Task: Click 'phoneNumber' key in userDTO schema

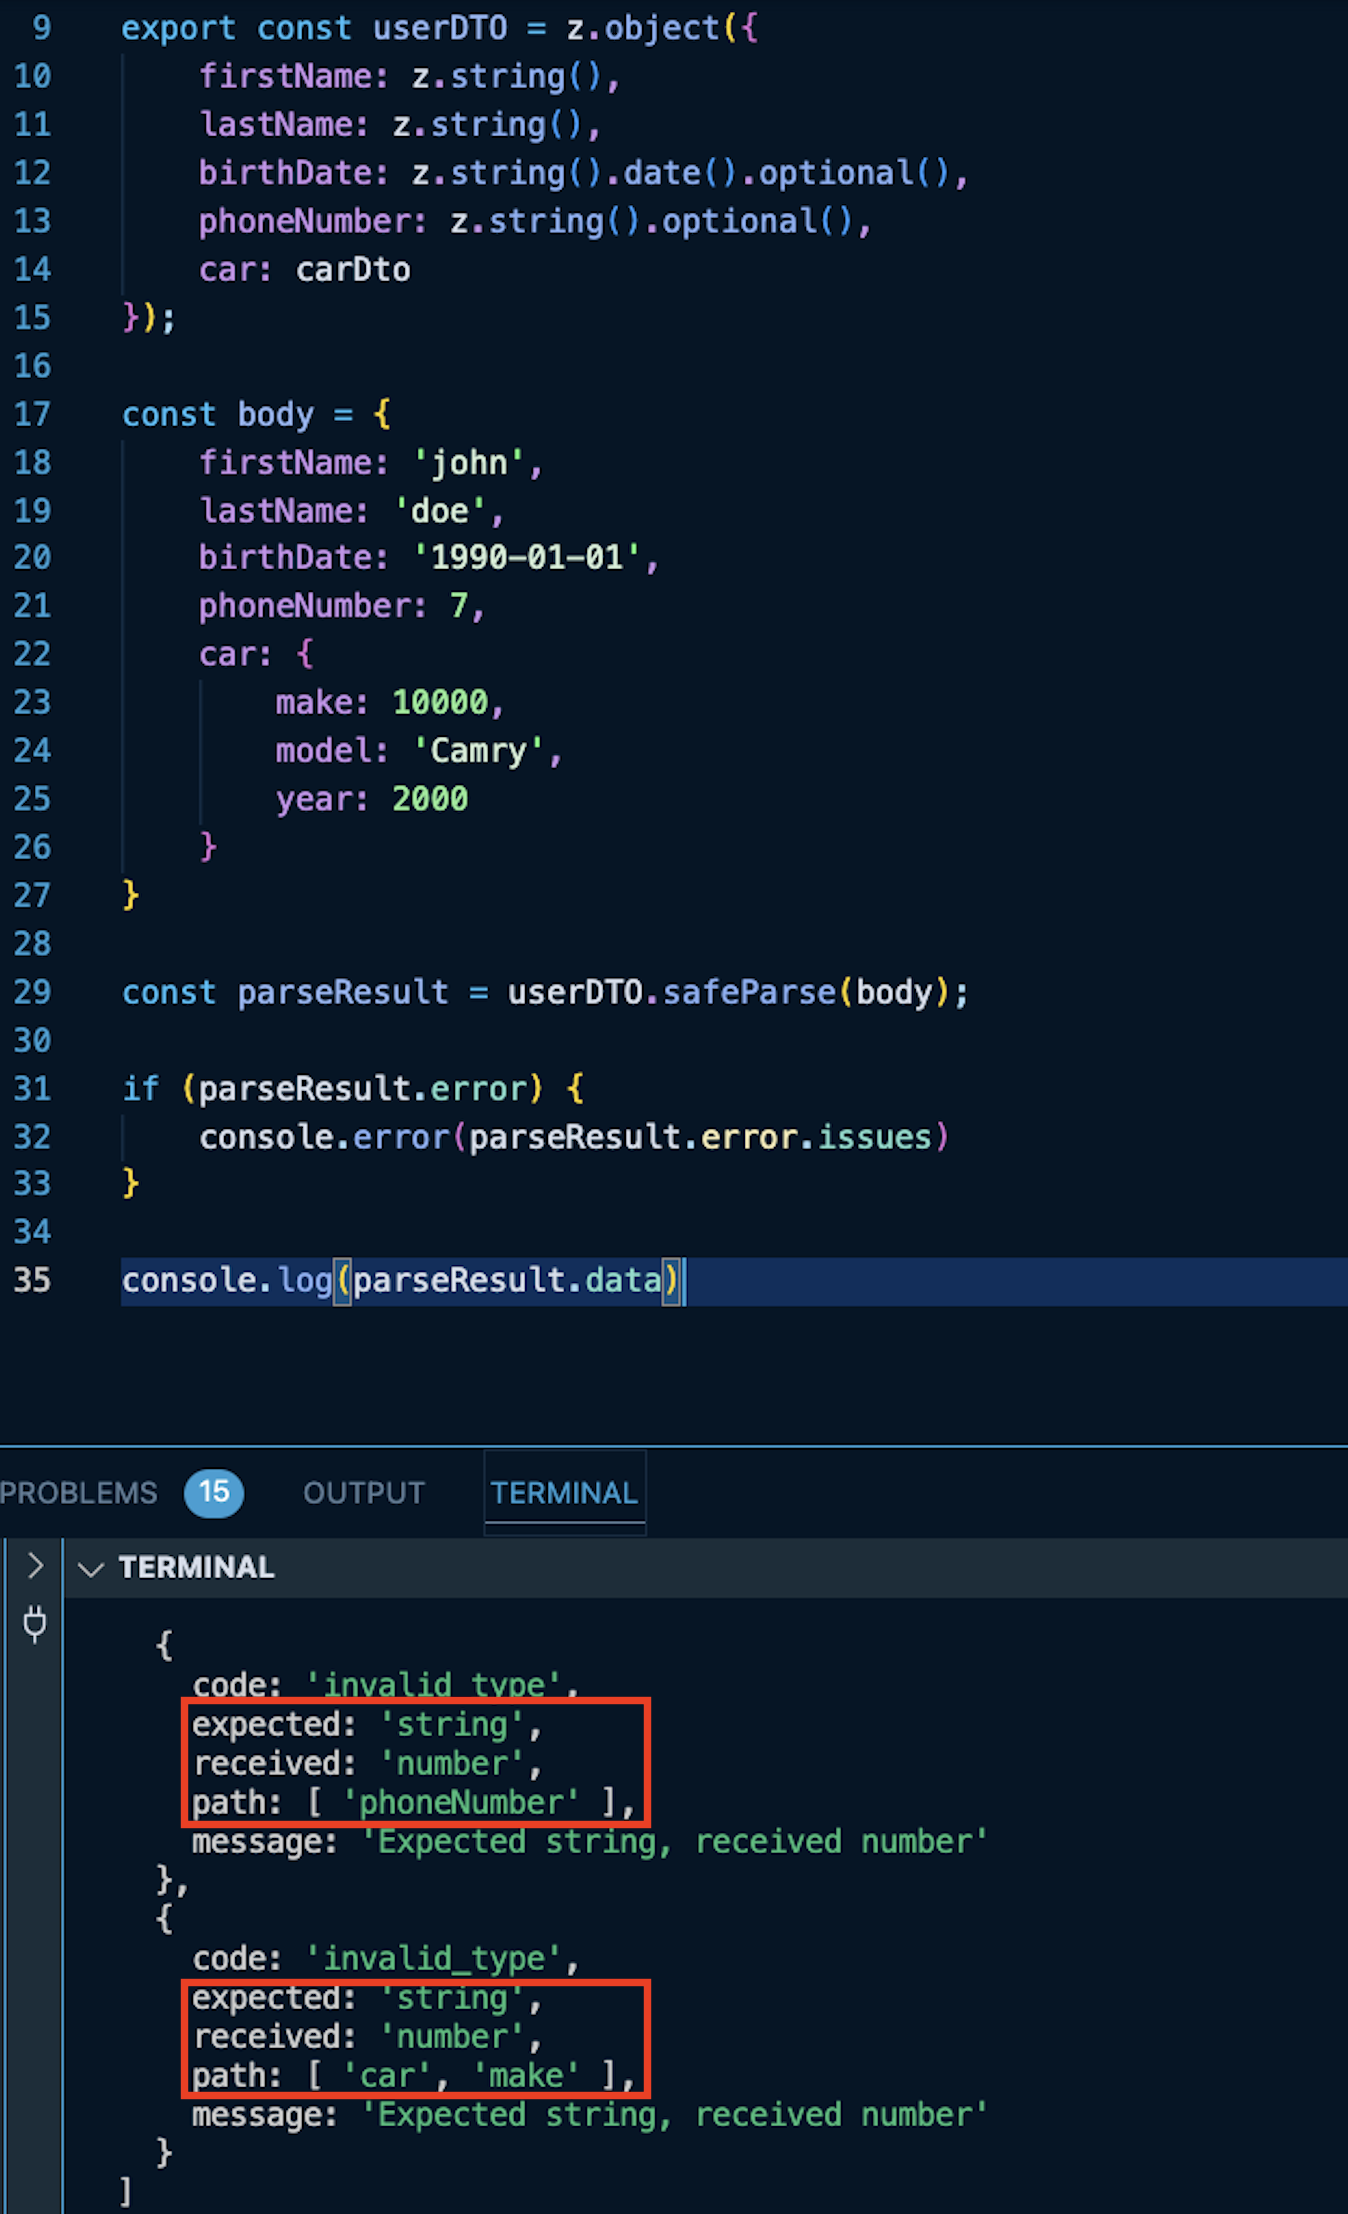Action: [305, 221]
